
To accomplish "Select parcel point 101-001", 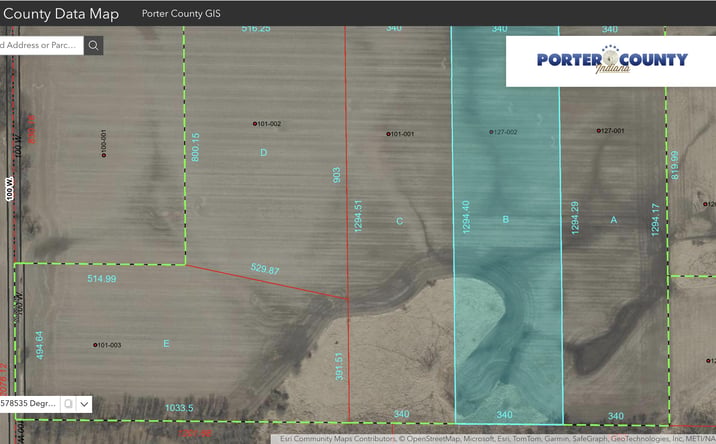I will point(388,134).
